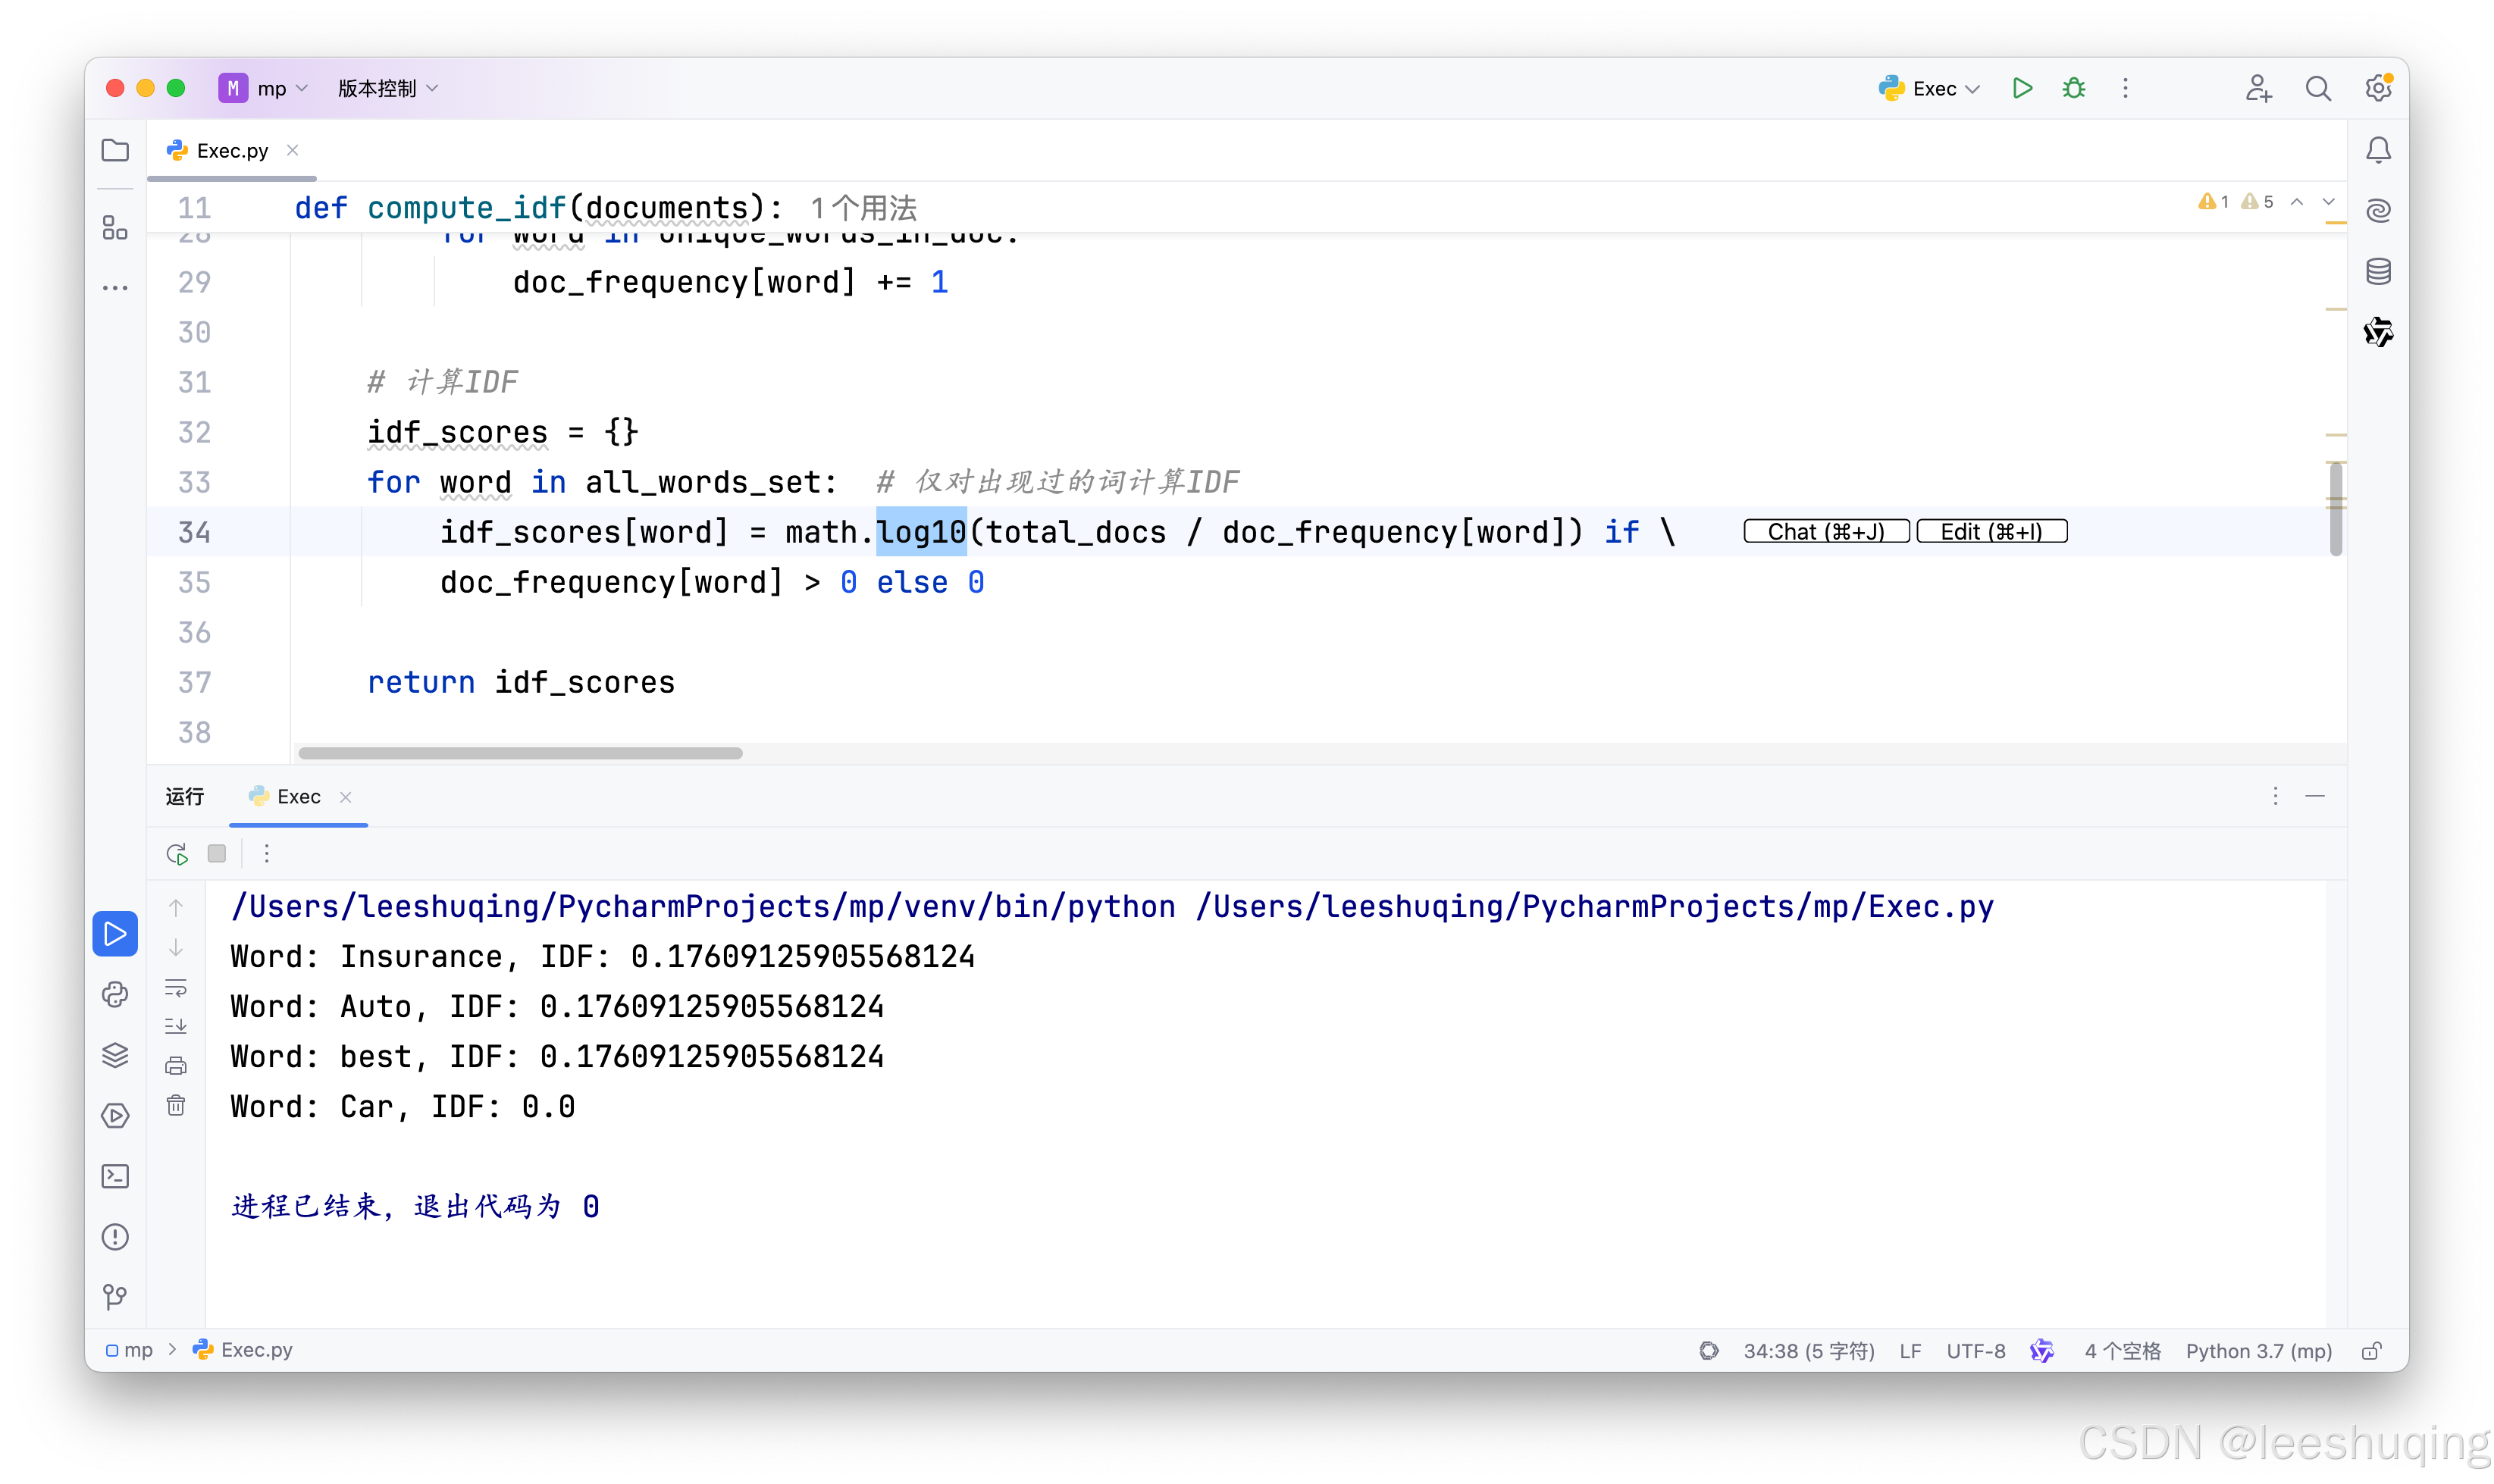The image size is (2494, 1484).
Task: Click the editor horizontal scrollbar
Action: [x=520, y=753]
